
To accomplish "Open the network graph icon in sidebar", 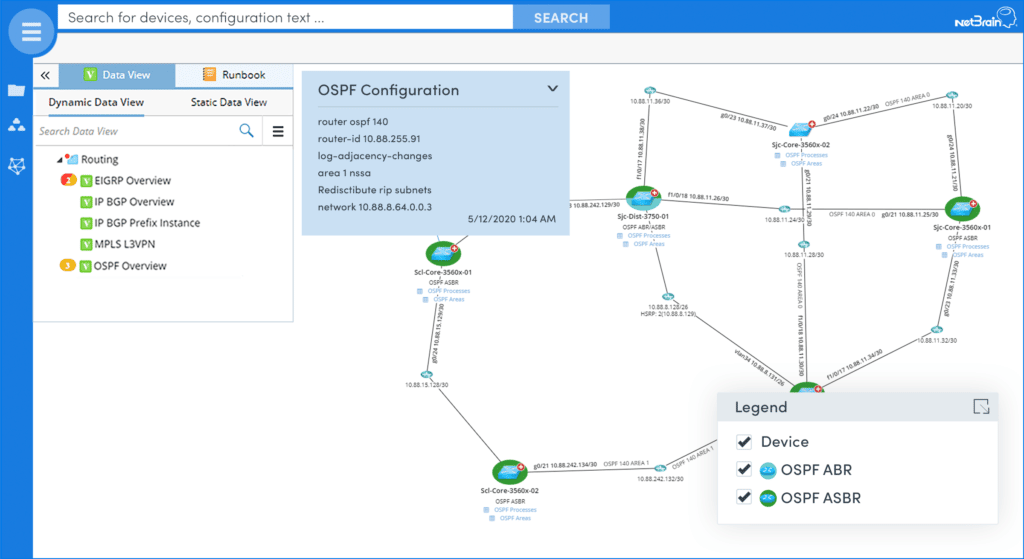I will (16, 166).
